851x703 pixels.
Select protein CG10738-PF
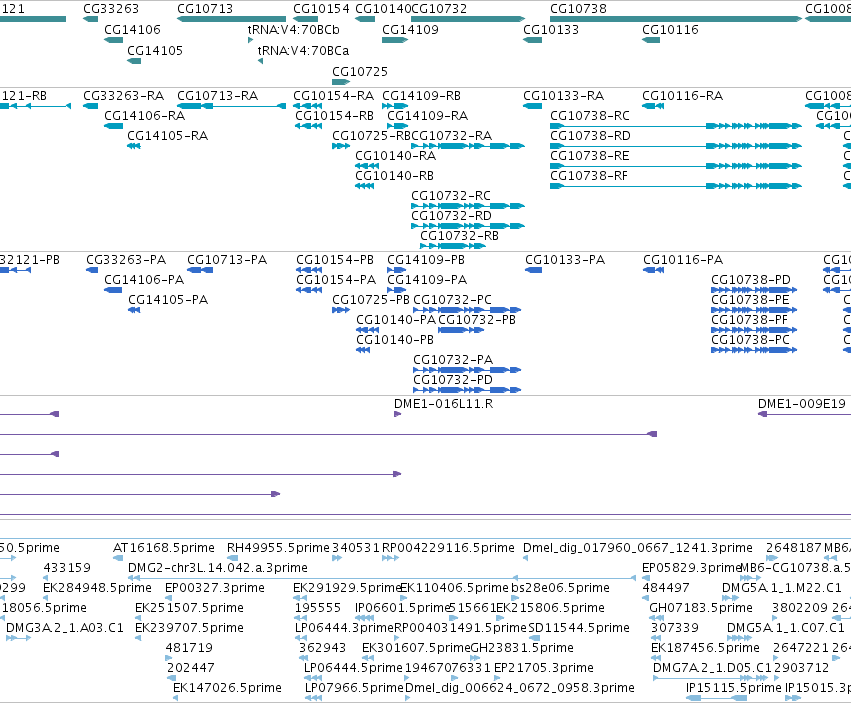point(749,320)
